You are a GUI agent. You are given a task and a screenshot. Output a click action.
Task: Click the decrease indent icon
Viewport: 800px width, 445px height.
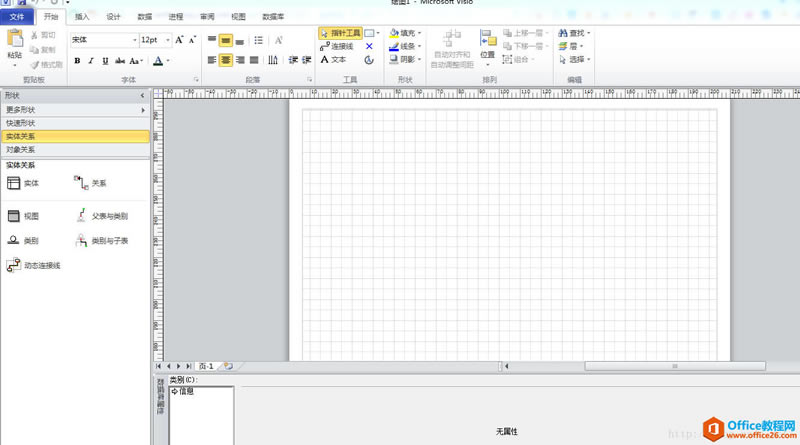[x=293, y=60]
